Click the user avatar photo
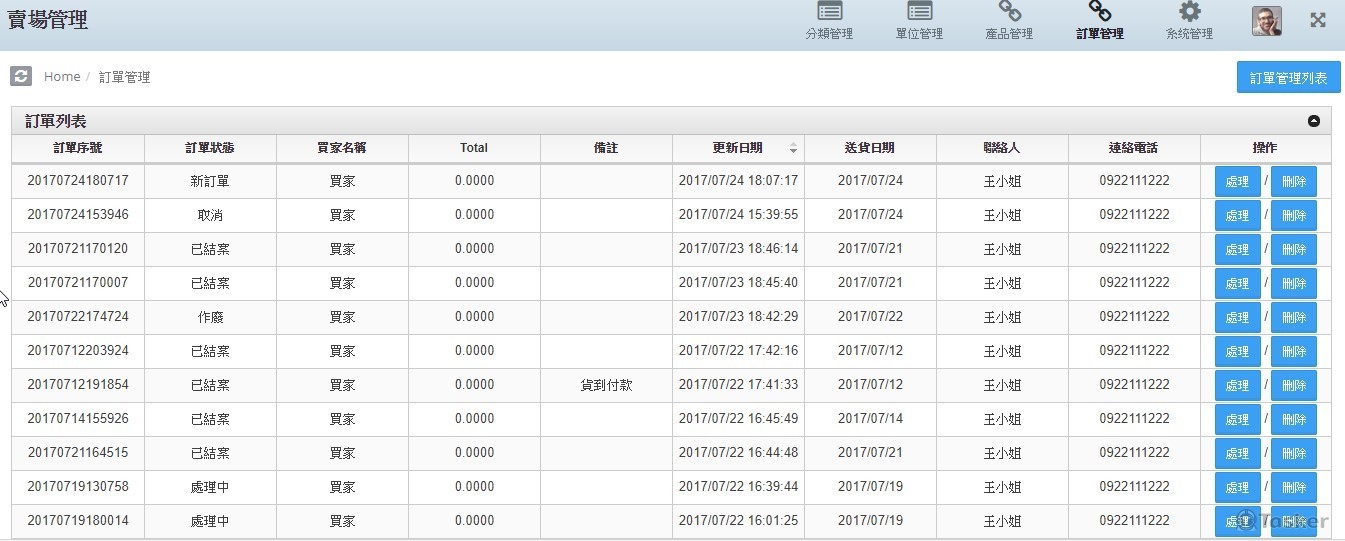 tap(1266, 21)
